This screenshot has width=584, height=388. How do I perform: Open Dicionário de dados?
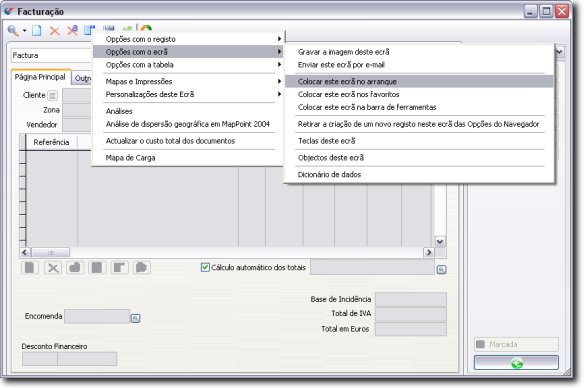(419, 174)
